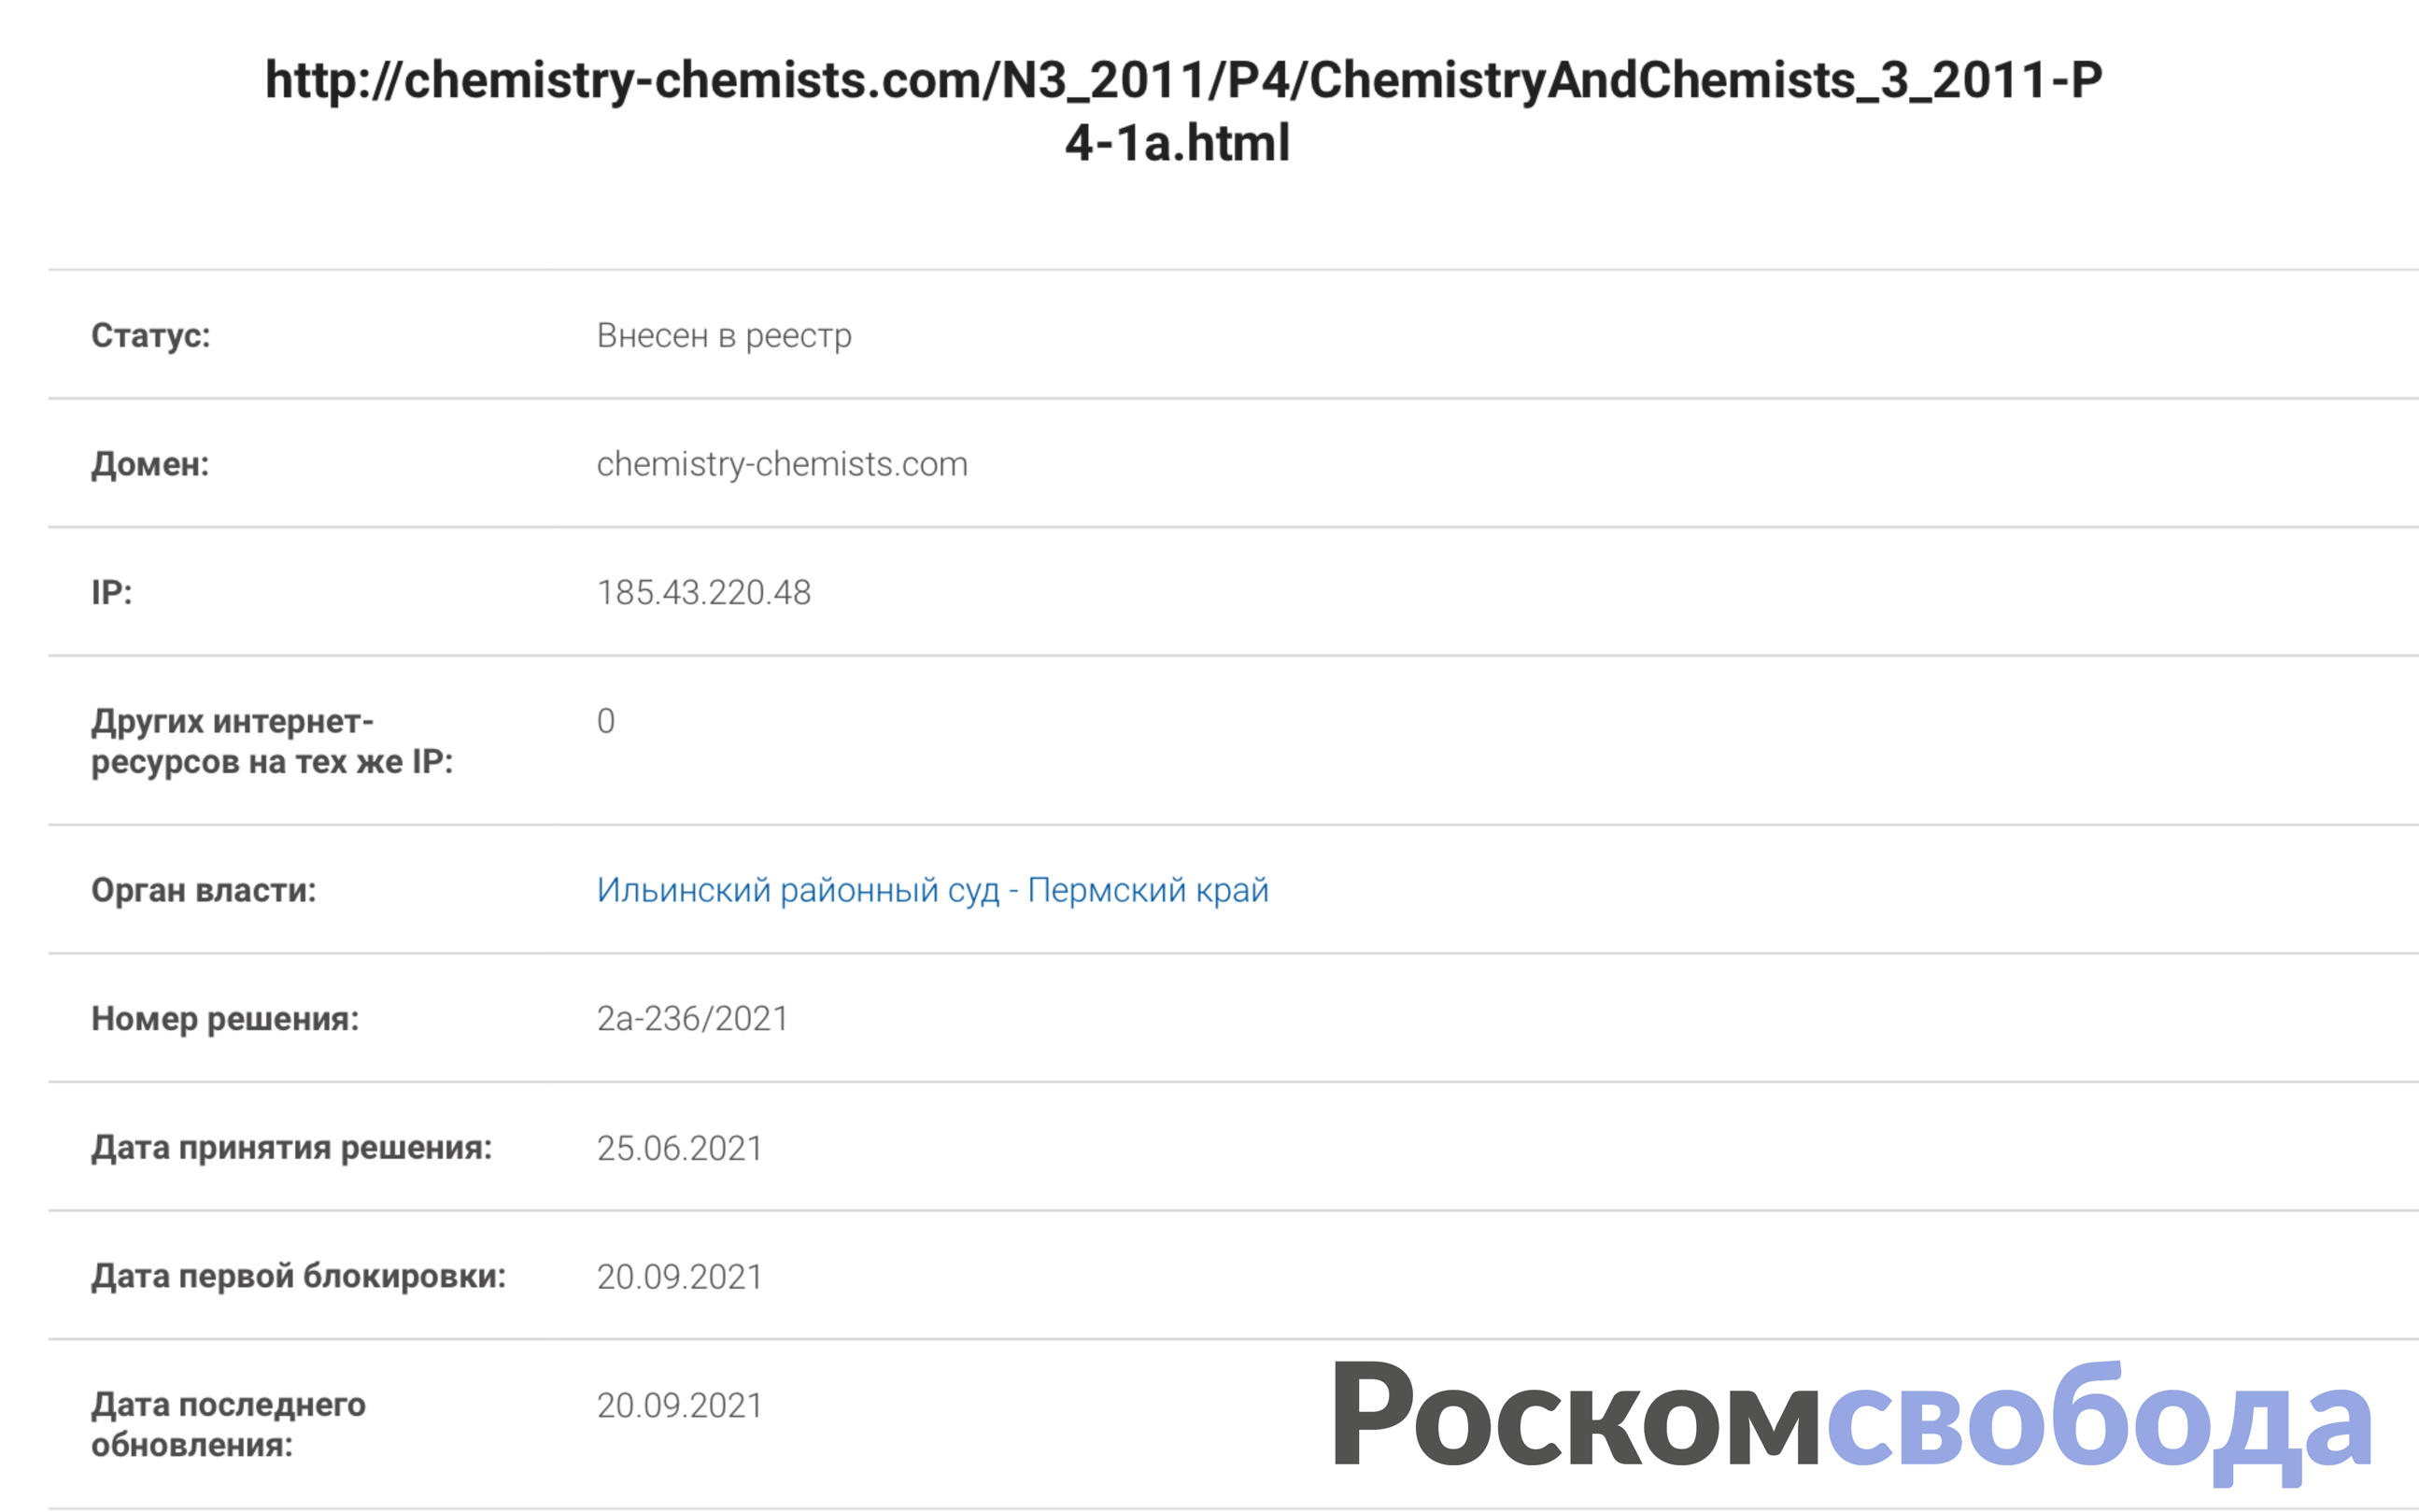Open the Ильинский районный суд - Пермский край link

pyautogui.click(x=932, y=890)
